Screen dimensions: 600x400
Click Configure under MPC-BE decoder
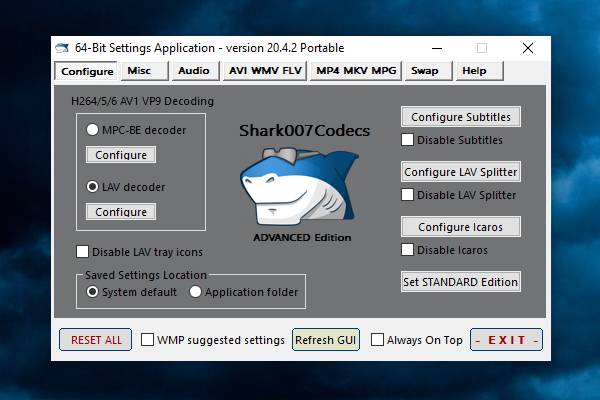(121, 155)
